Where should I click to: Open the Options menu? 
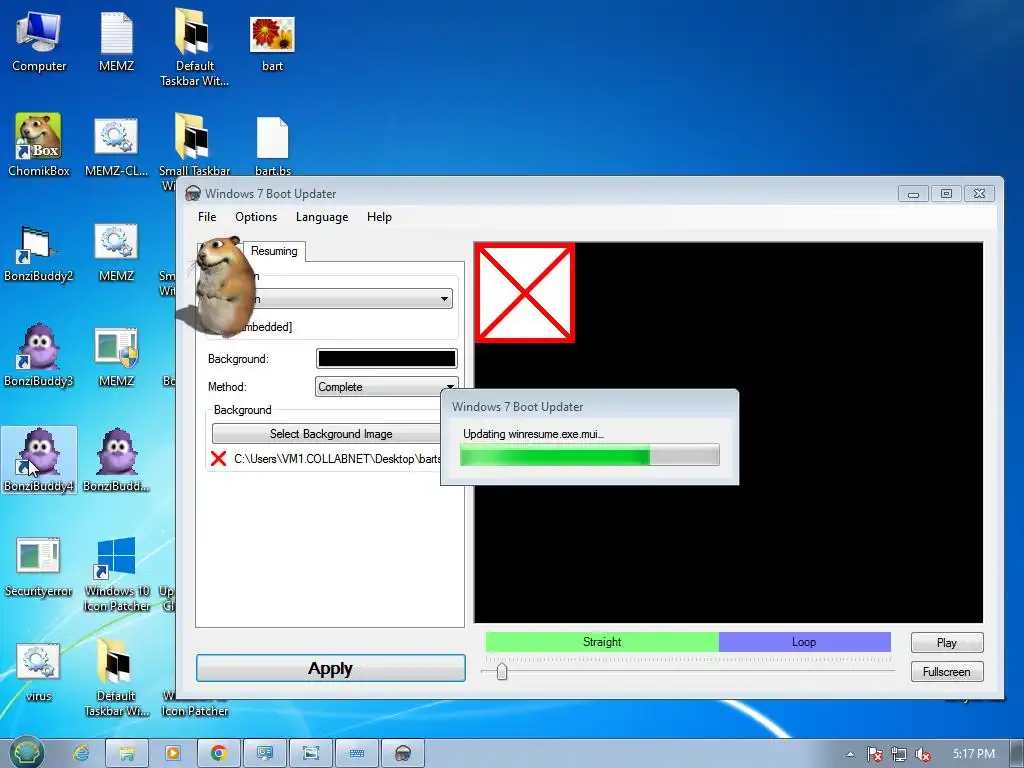tap(256, 217)
